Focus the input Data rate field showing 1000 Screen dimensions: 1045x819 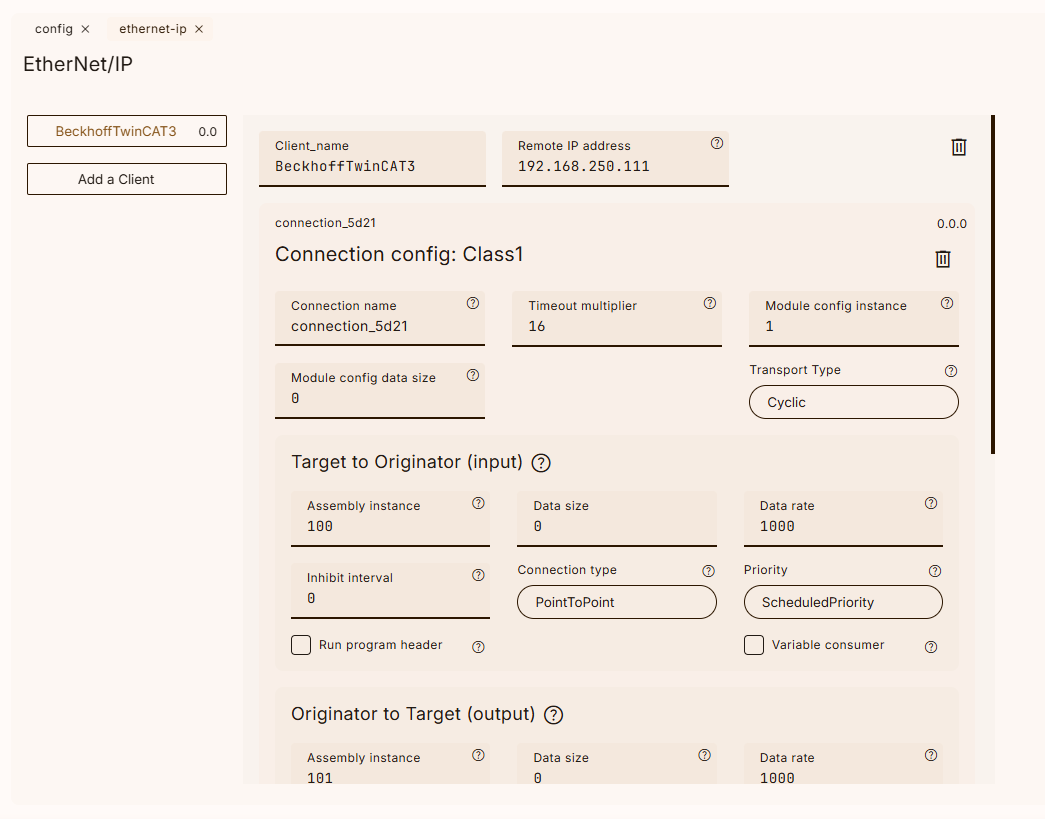pos(842,527)
